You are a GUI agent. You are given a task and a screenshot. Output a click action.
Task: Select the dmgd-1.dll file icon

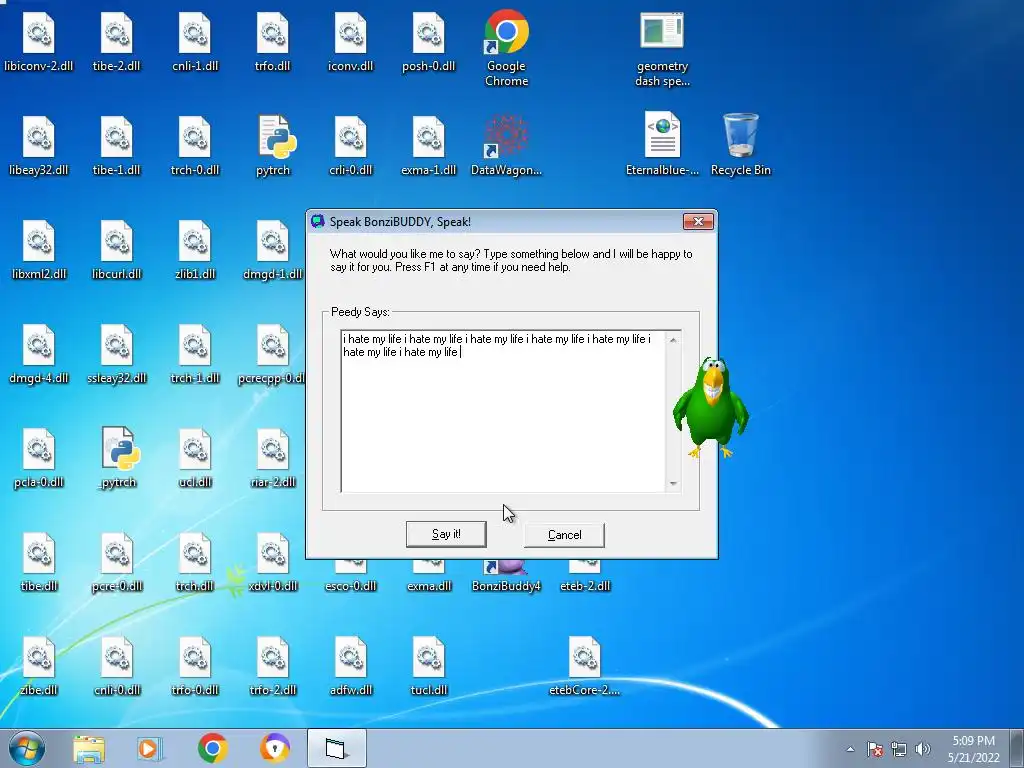273,249
